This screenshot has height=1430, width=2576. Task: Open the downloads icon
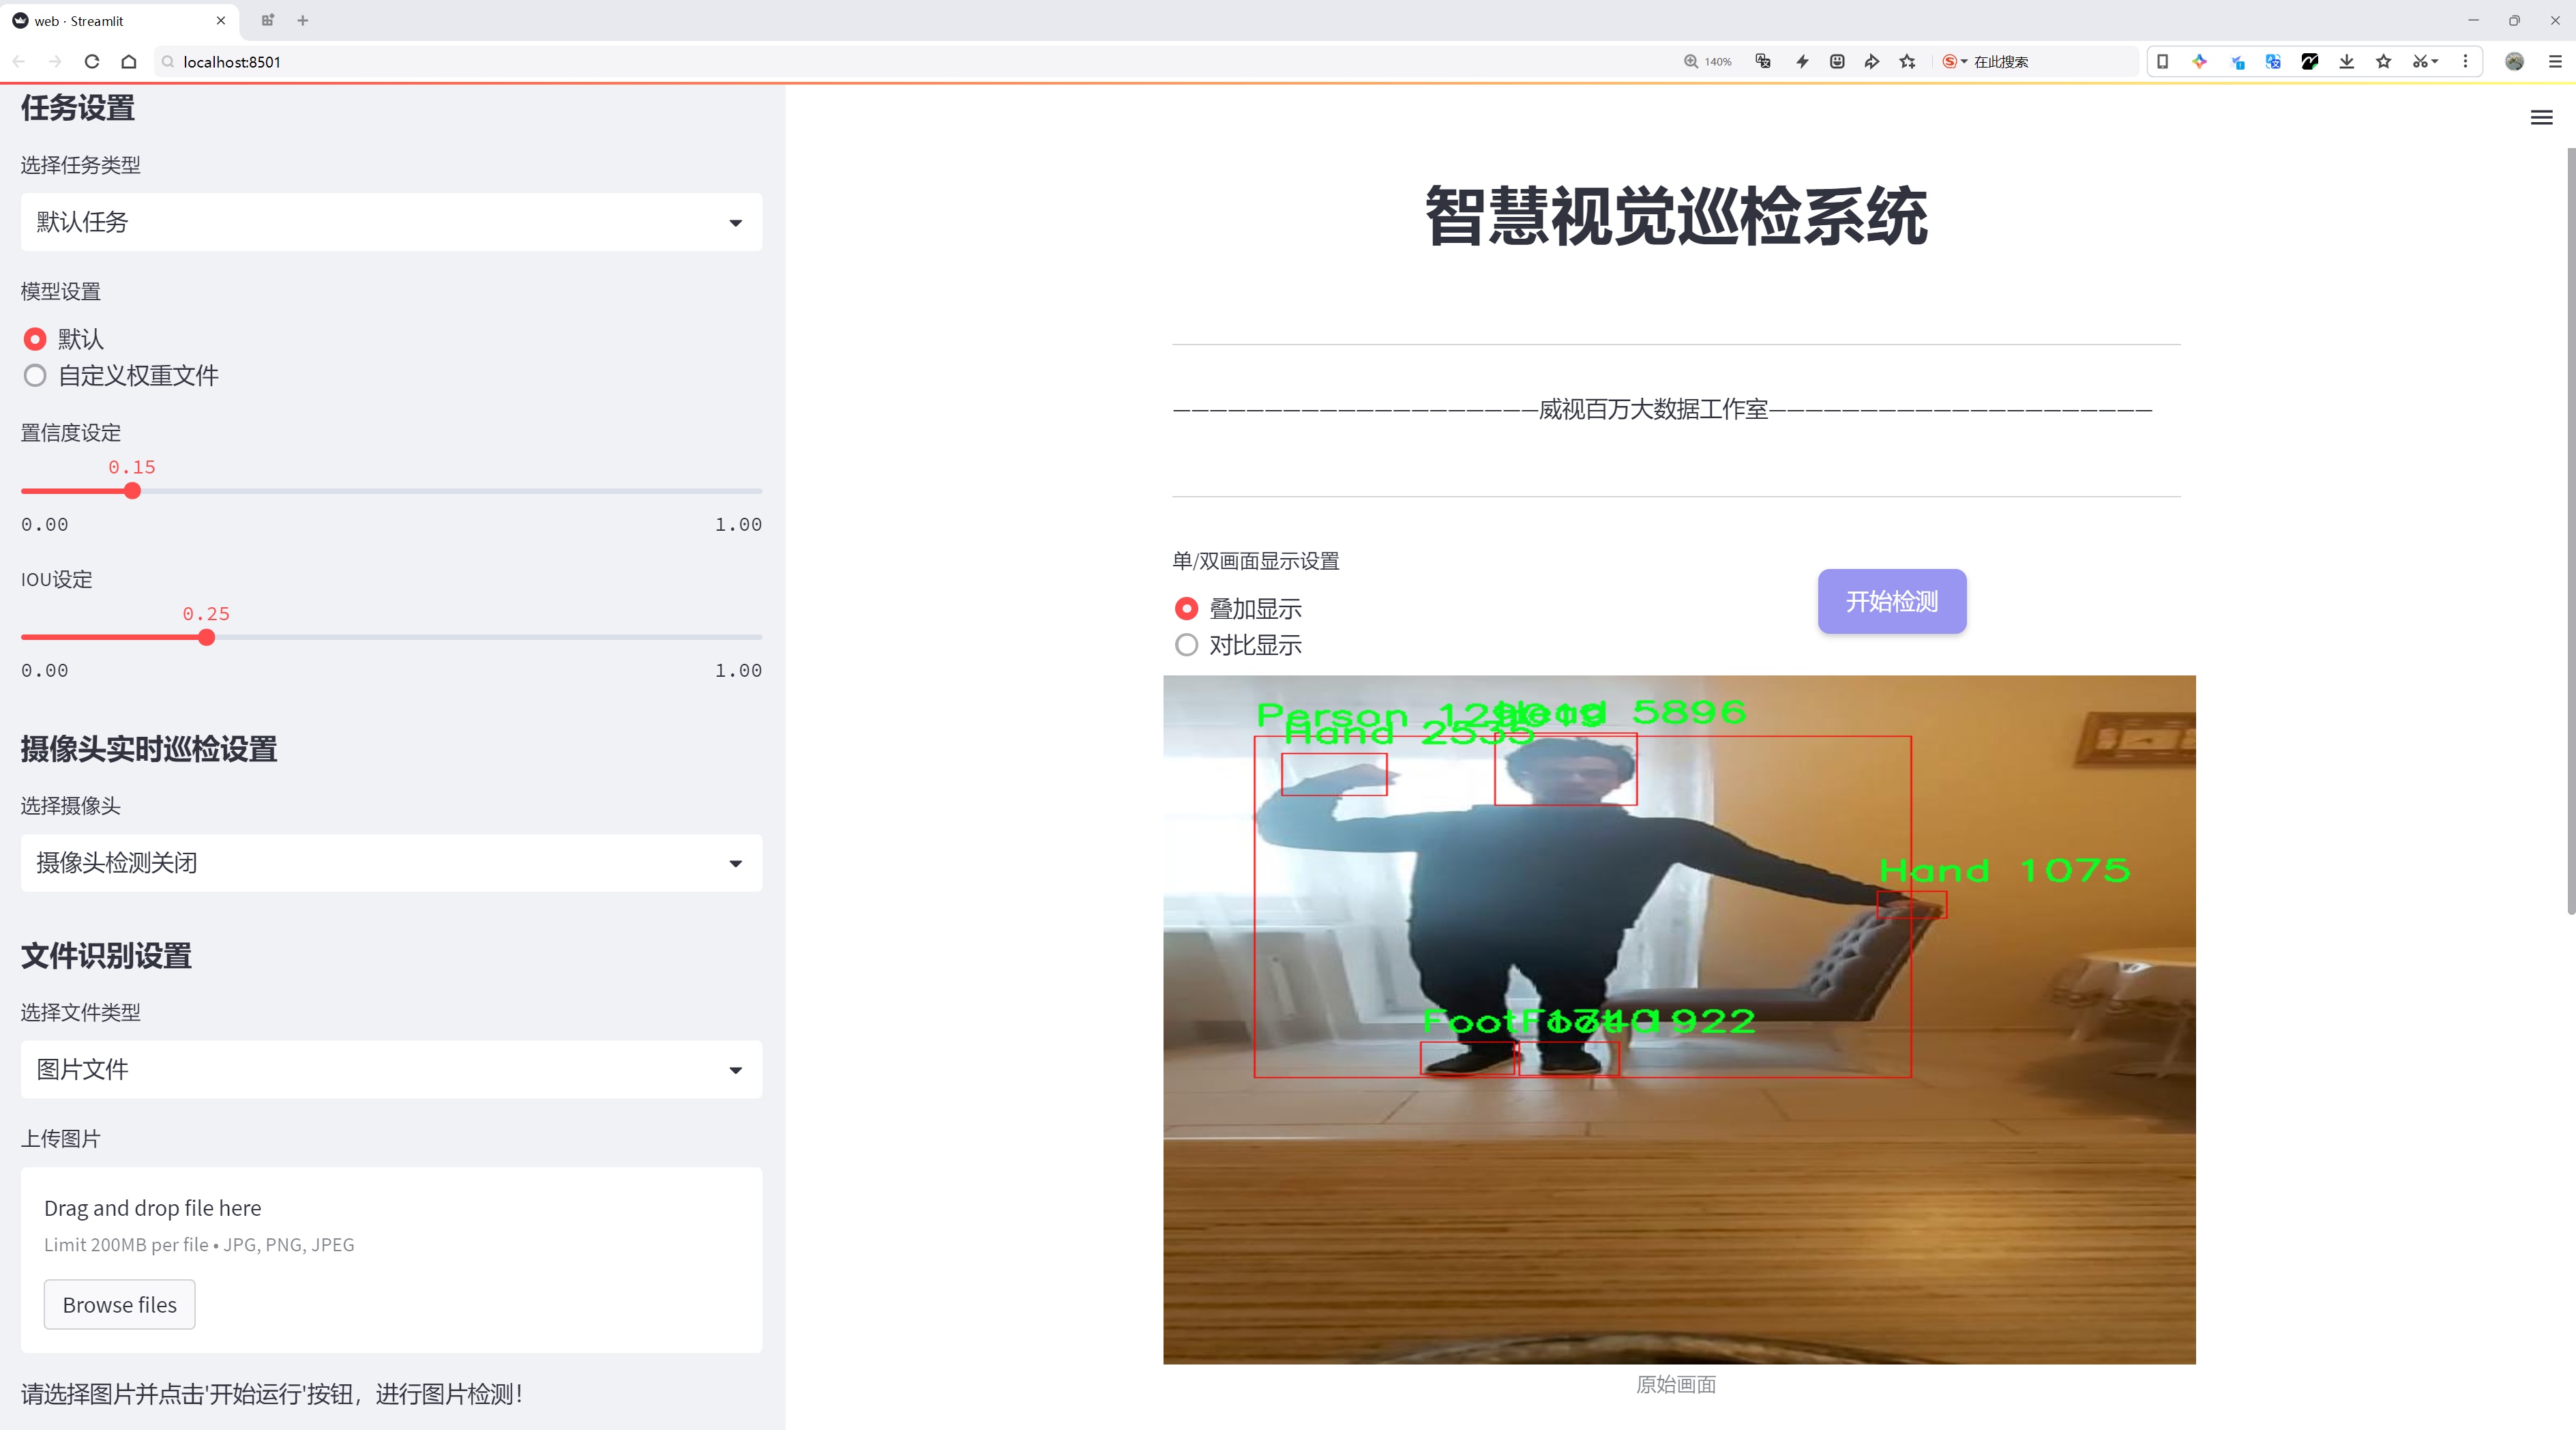[x=2347, y=62]
